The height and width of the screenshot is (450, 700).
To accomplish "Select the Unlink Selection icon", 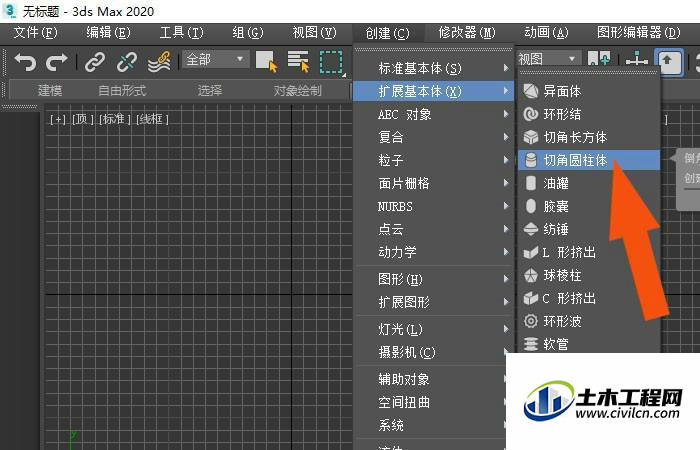I will point(127,62).
